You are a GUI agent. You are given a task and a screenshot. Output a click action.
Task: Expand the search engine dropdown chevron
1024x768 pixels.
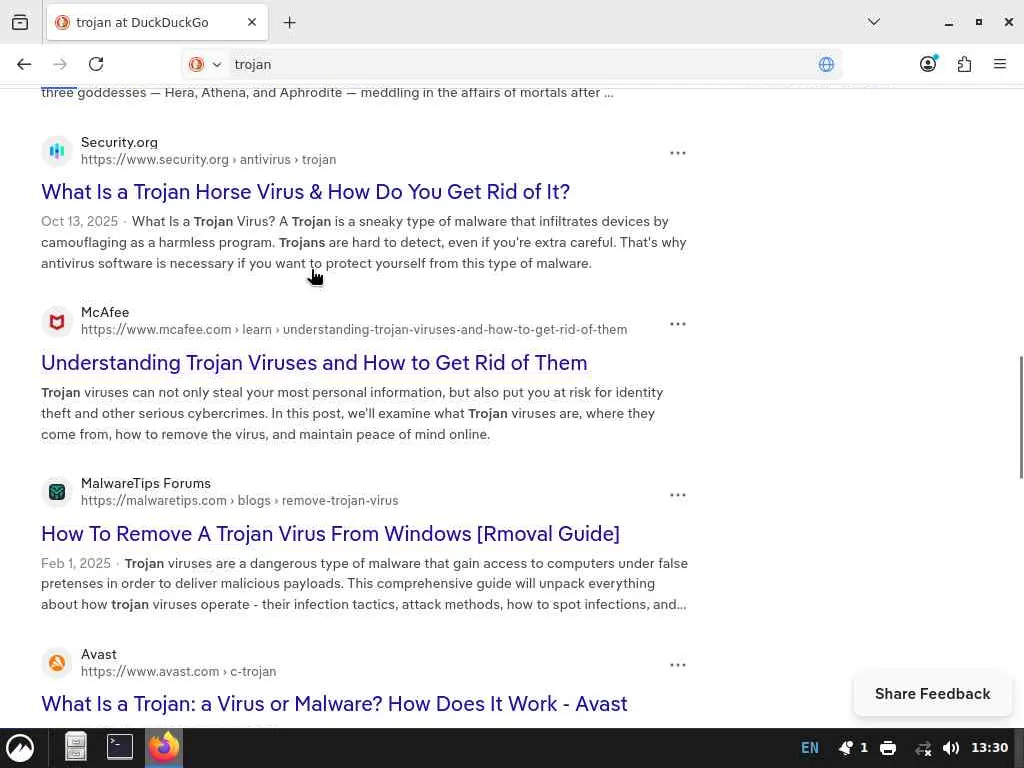click(x=217, y=65)
